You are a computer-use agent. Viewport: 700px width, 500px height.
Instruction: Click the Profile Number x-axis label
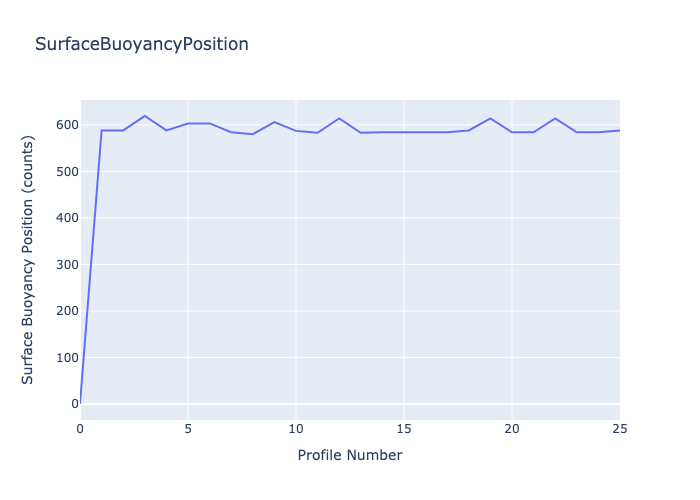(x=350, y=455)
